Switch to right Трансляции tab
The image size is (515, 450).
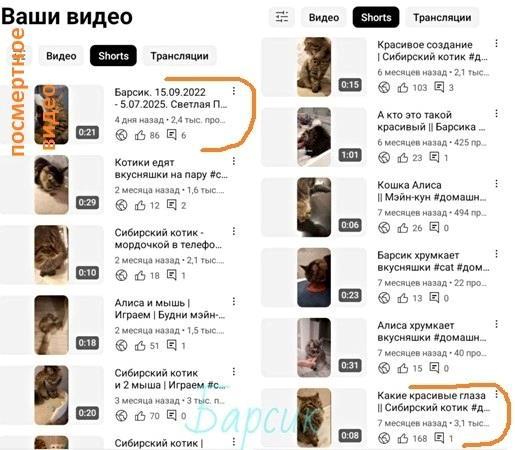442,17
